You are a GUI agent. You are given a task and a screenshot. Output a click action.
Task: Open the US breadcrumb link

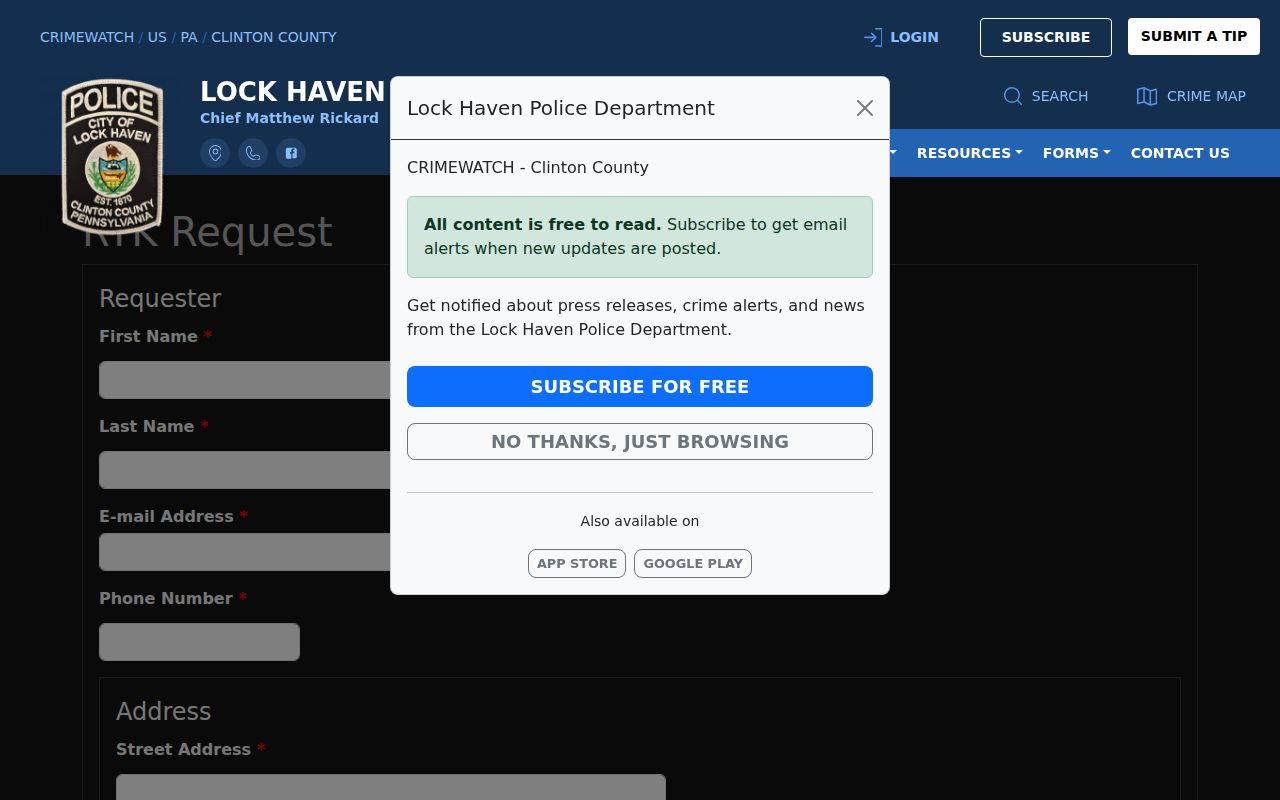[x=157, y=37]
